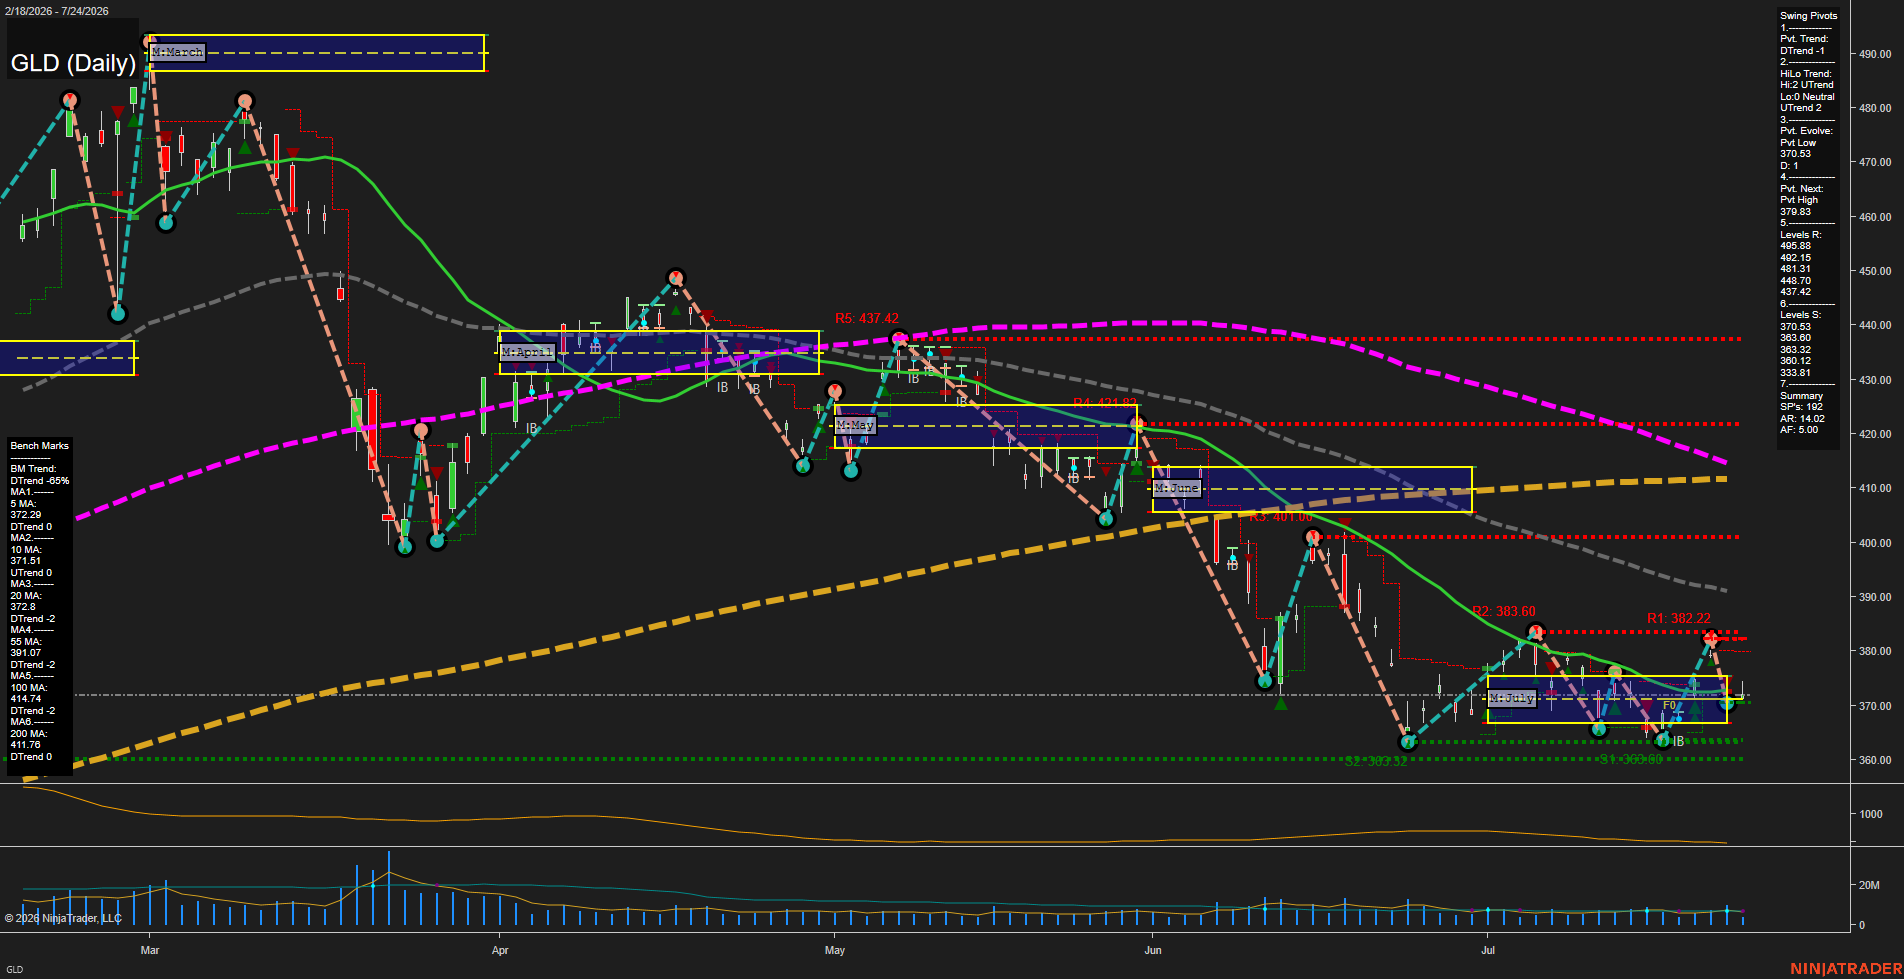This screenshot has width=1904, height=979.
Task: Select the R4 resistance level label
Action: tap(1105, 403)
